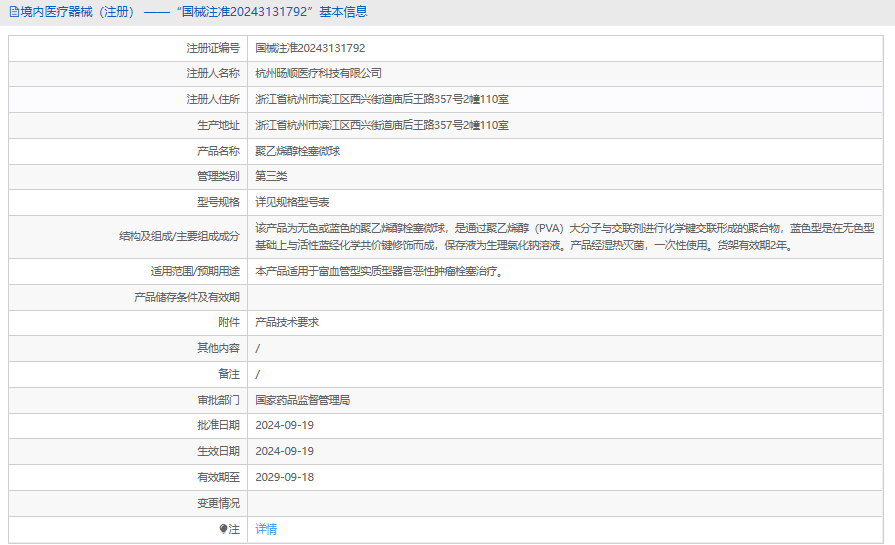Click the 注册人名称 row label
The width and height of the screenshot is (895, 545).
[213, 73]
